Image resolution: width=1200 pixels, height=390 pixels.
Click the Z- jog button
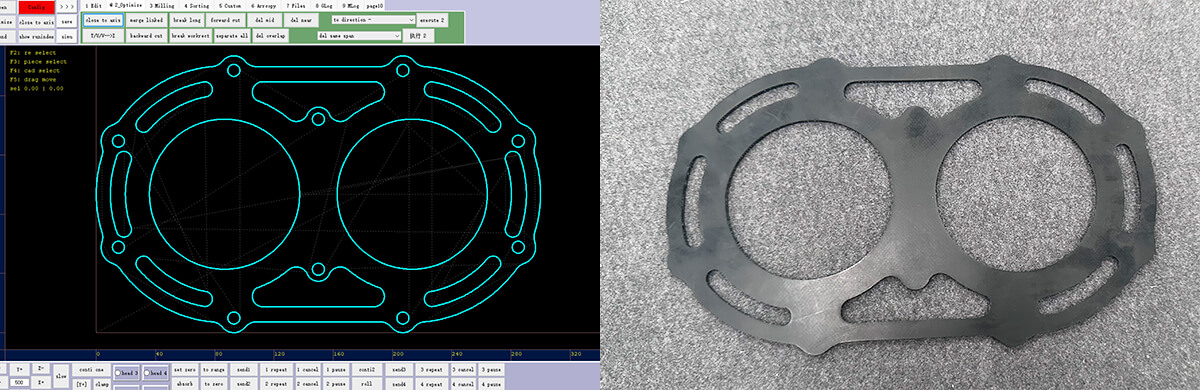pyautogui.click(x=41, y=368)
